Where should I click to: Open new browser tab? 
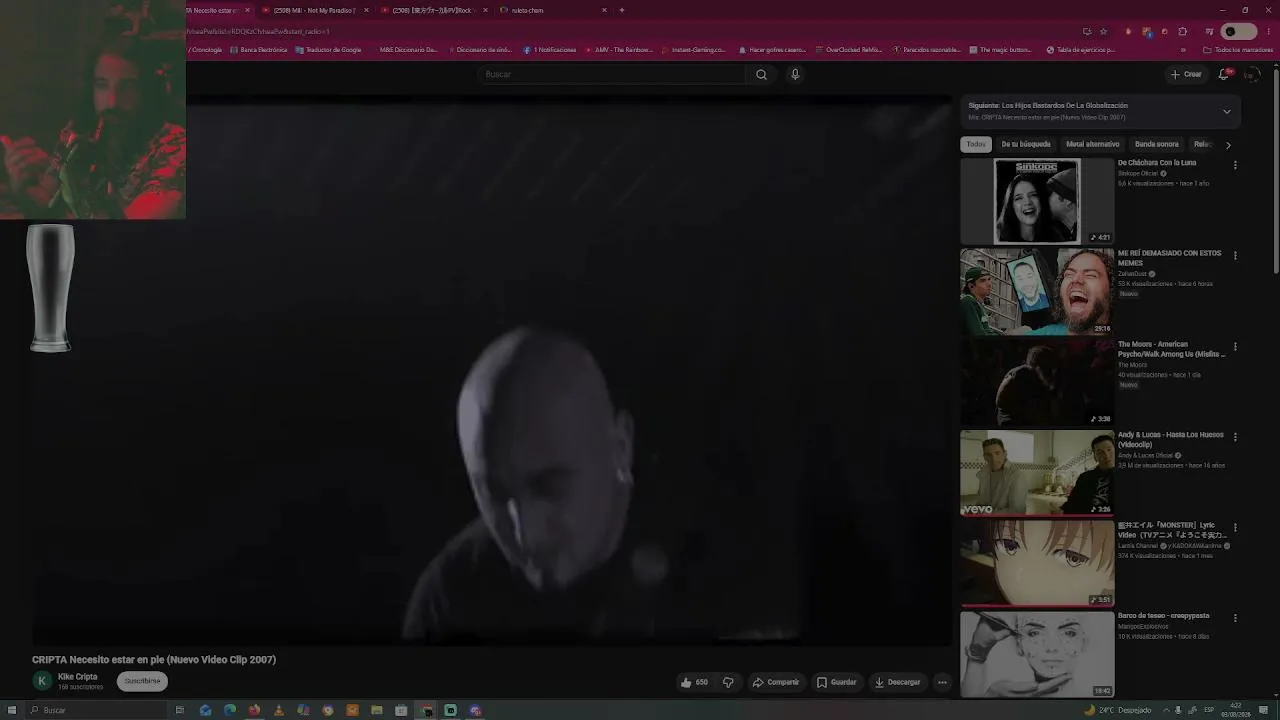tap(622, 10)
